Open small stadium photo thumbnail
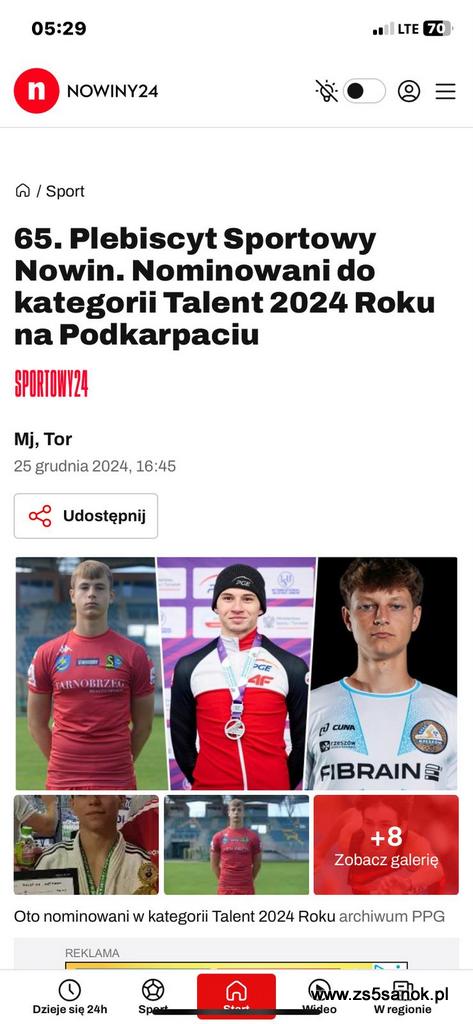Screen dimensions: 473x1024 (x=236, y=844)
